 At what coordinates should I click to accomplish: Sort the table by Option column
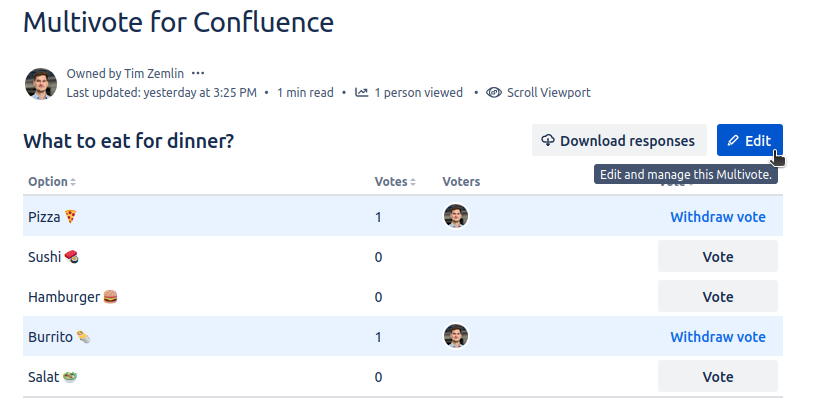52,182
